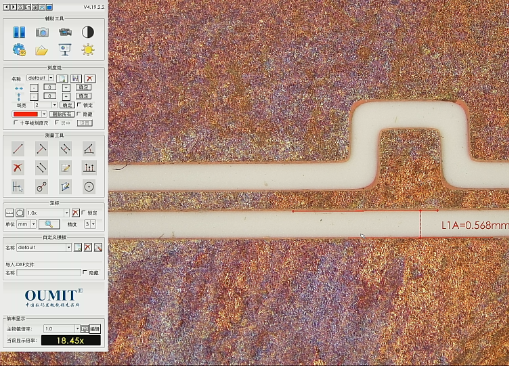Viewport: 509px width, 366px height.
Task: Increase horizontal offset with right stepper
Action: click(66, 87)
